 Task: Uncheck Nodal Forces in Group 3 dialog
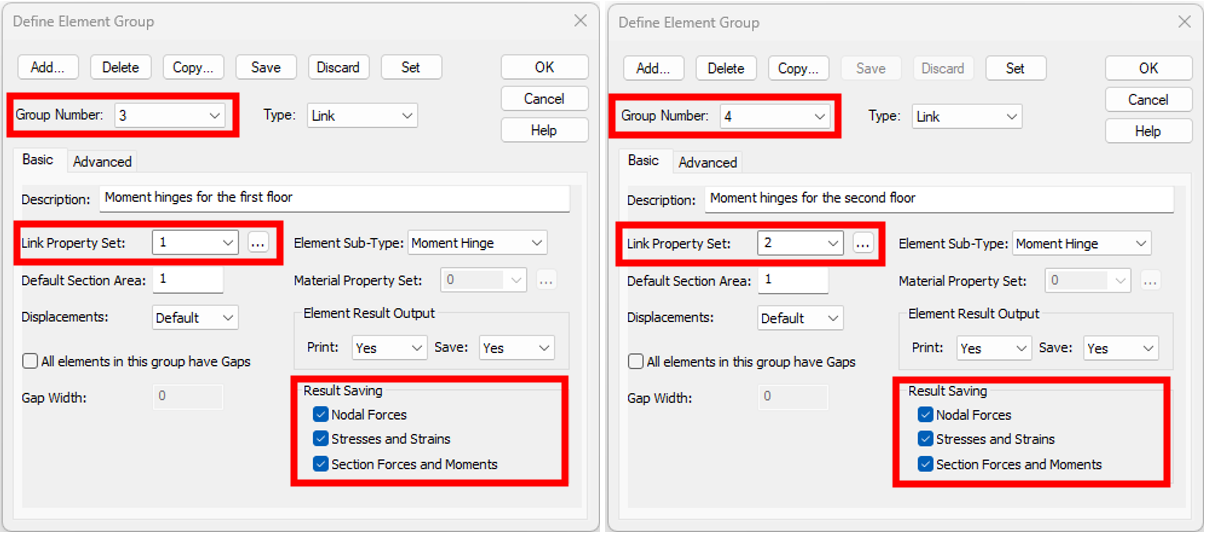[x=321, y=414]
